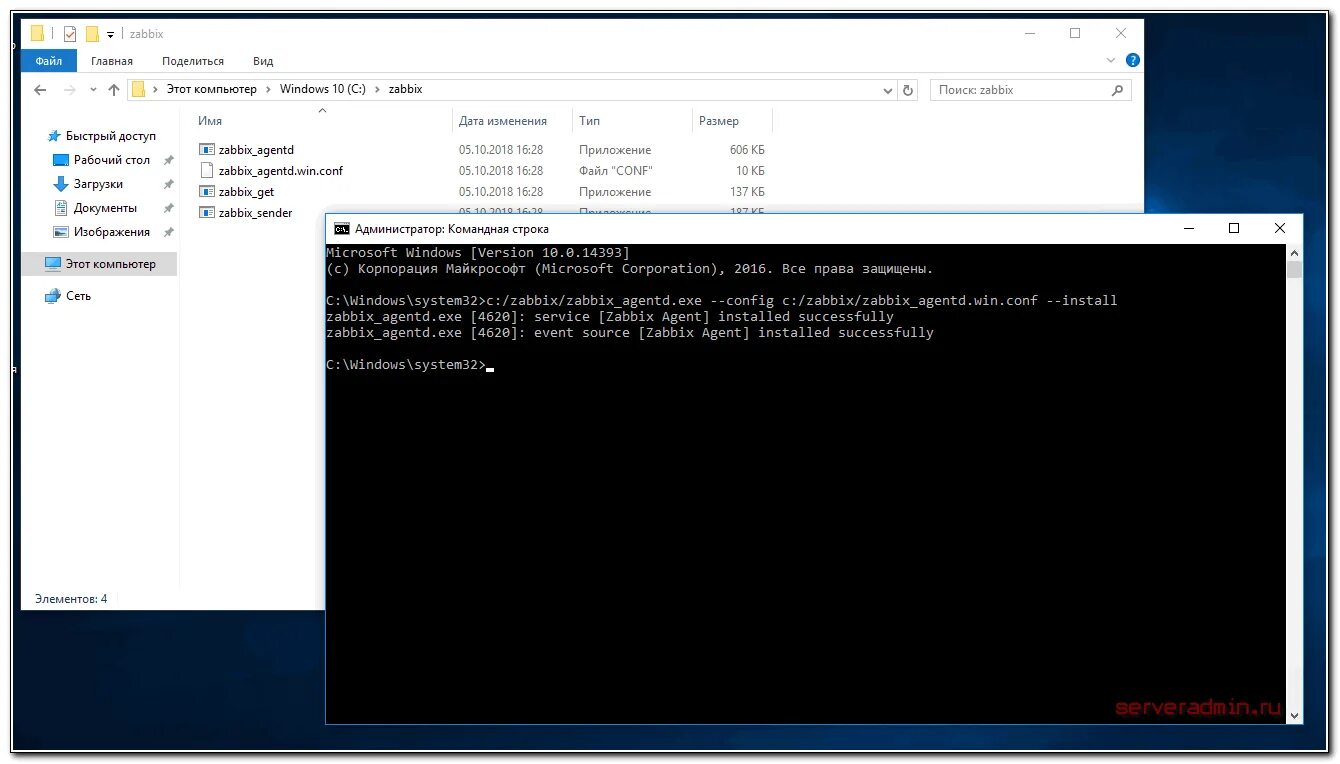Click the New folder icon in Explorer title bar
The width and height of the screenshot is (1340, 764).
tap(92, 34)
